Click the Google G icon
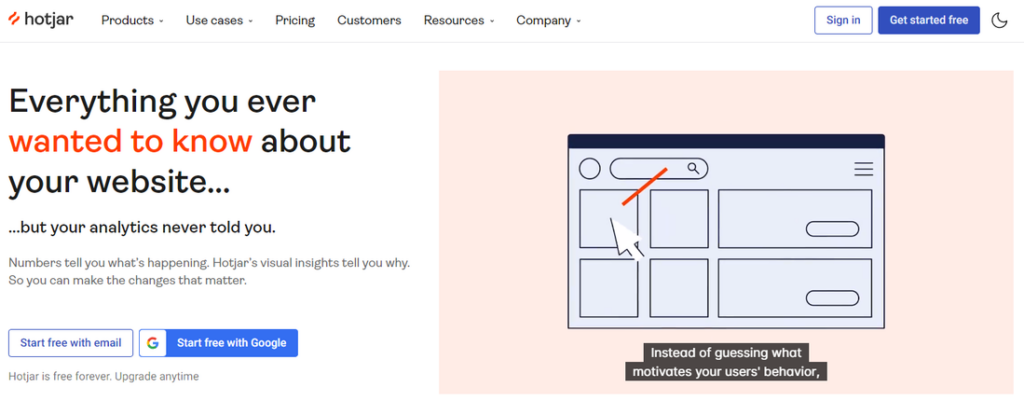This screenshot has height=415, width=1024. [x=153, y=343]
